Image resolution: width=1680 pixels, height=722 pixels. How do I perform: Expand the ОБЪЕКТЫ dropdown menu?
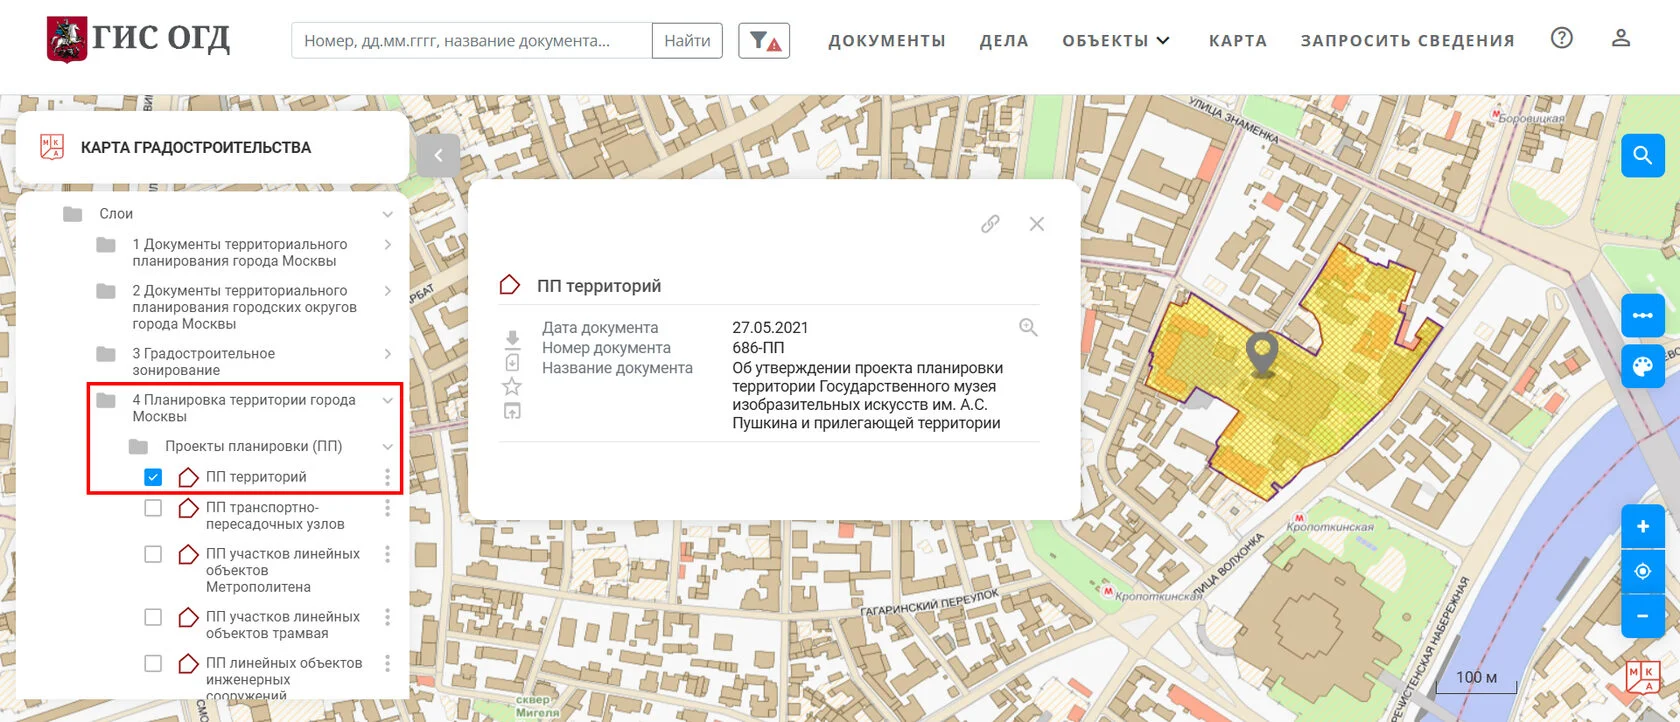point(1115,41)
